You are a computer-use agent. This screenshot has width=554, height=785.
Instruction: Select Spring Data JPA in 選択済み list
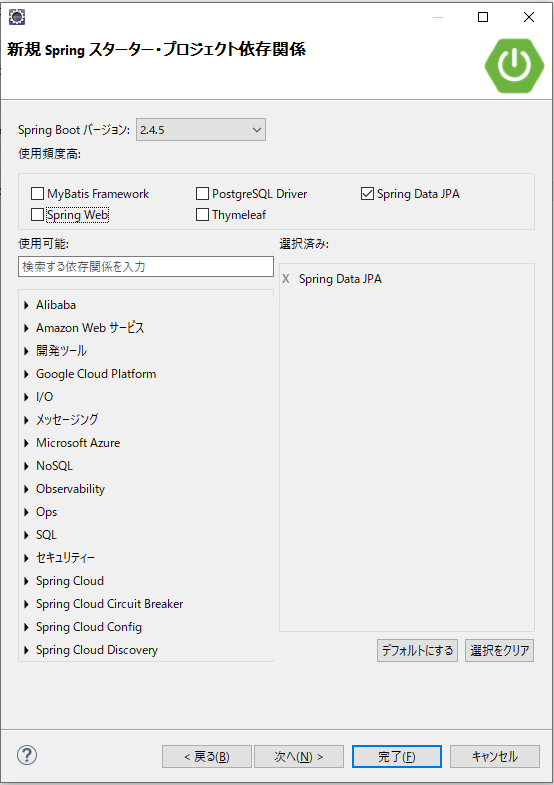(x=340, y=279)
